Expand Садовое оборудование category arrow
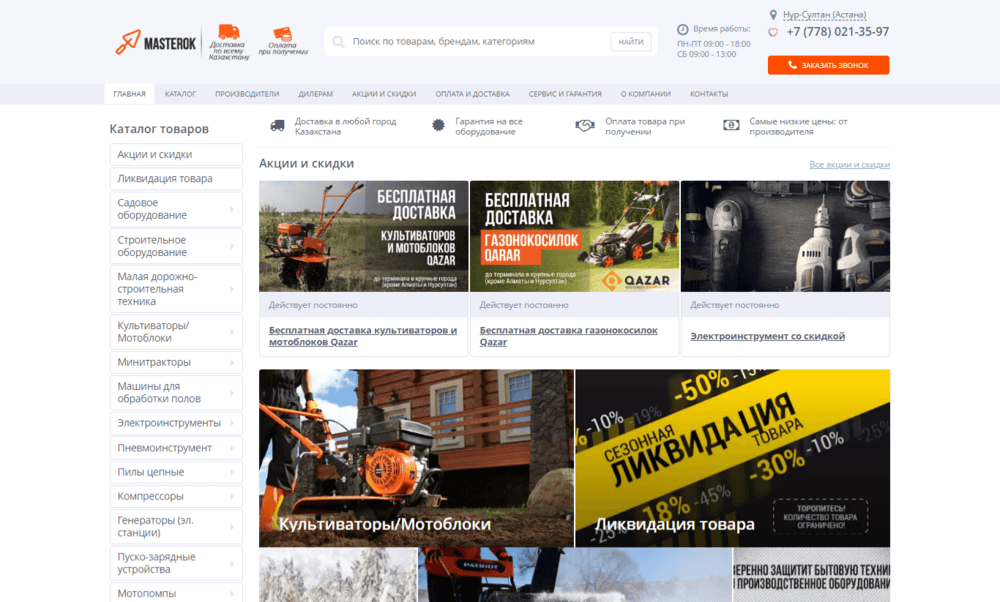 [x=232, y=209]
